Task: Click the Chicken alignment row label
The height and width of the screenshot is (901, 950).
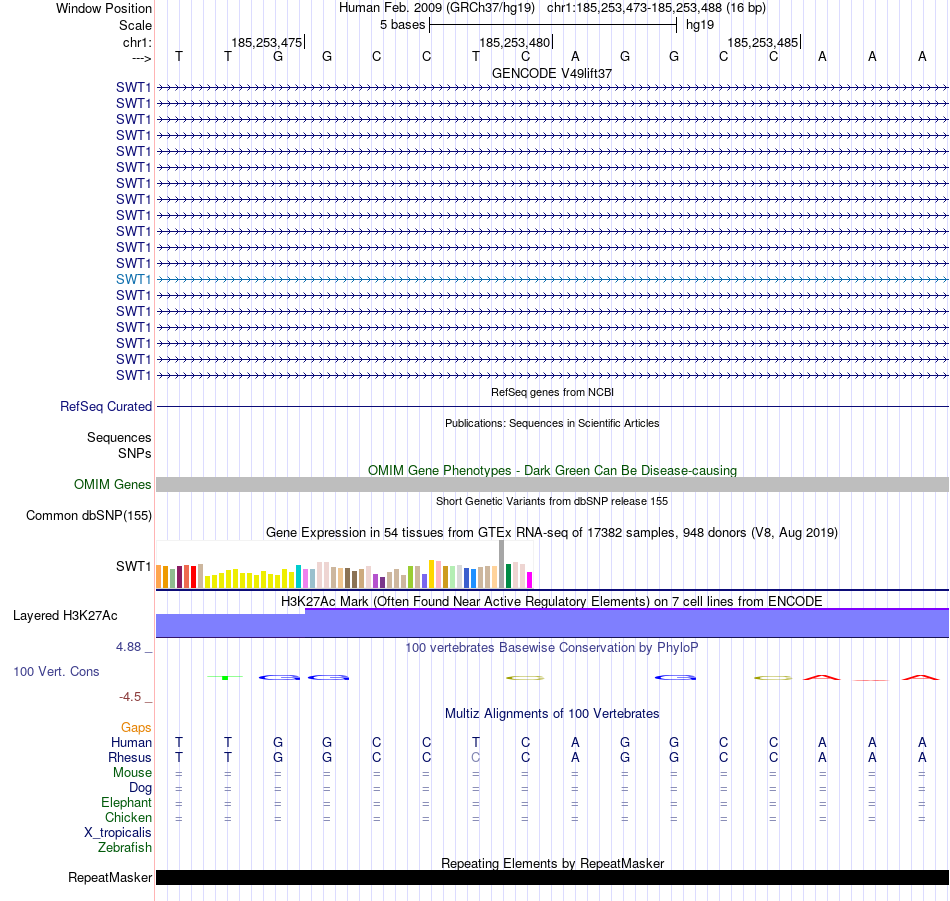Action: [128, 817]
